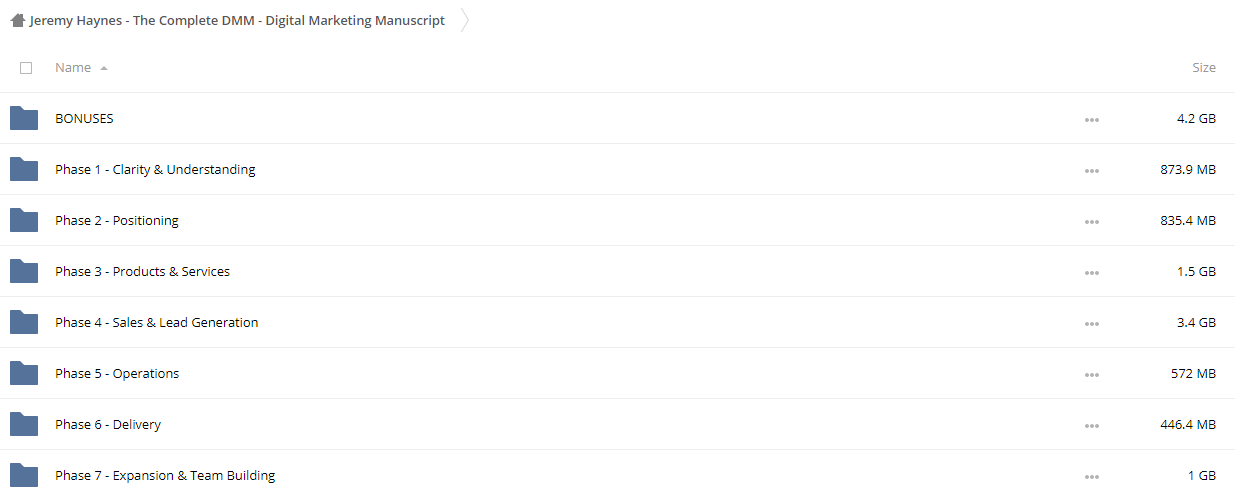Open more options for Phase 6 - Delivery

click(x=1091, y=425)
